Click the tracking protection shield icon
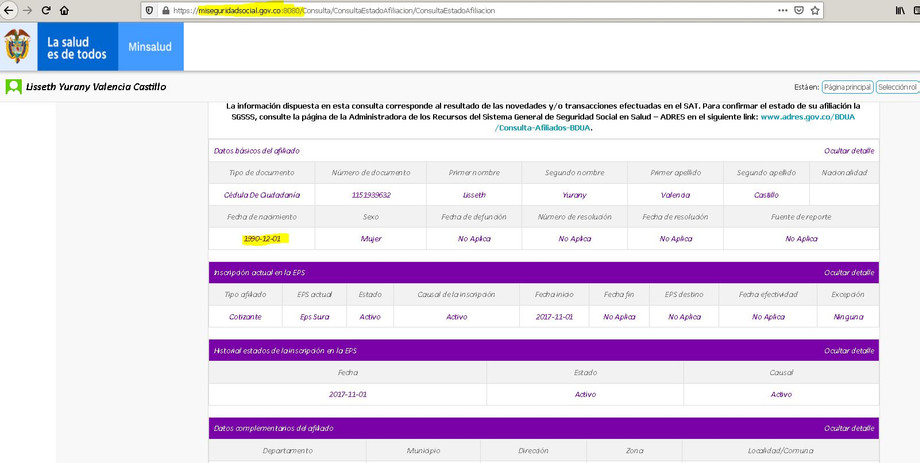 [149, 10]
